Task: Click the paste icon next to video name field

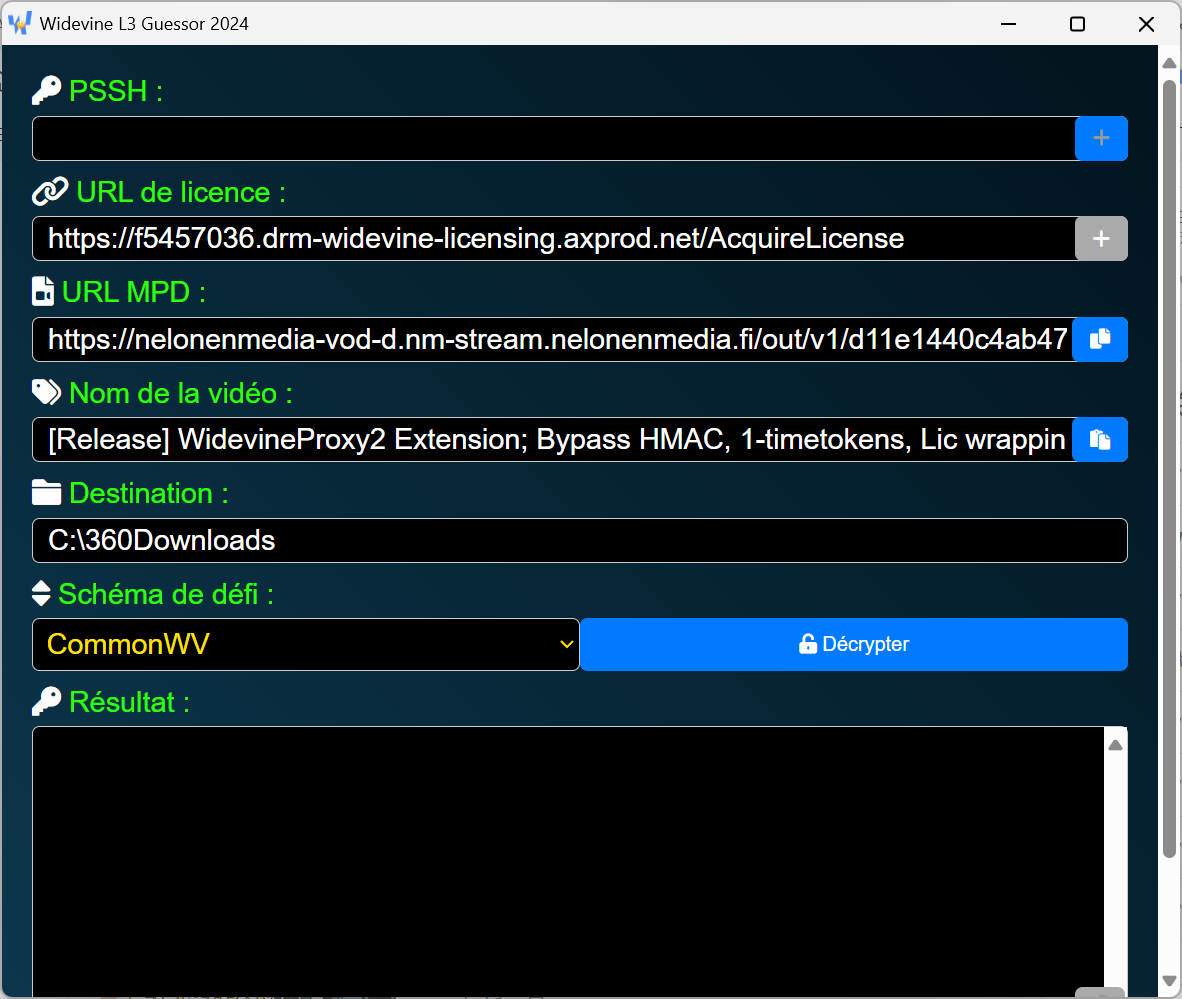Action: pyautogui.click(x=1100, y=440)
